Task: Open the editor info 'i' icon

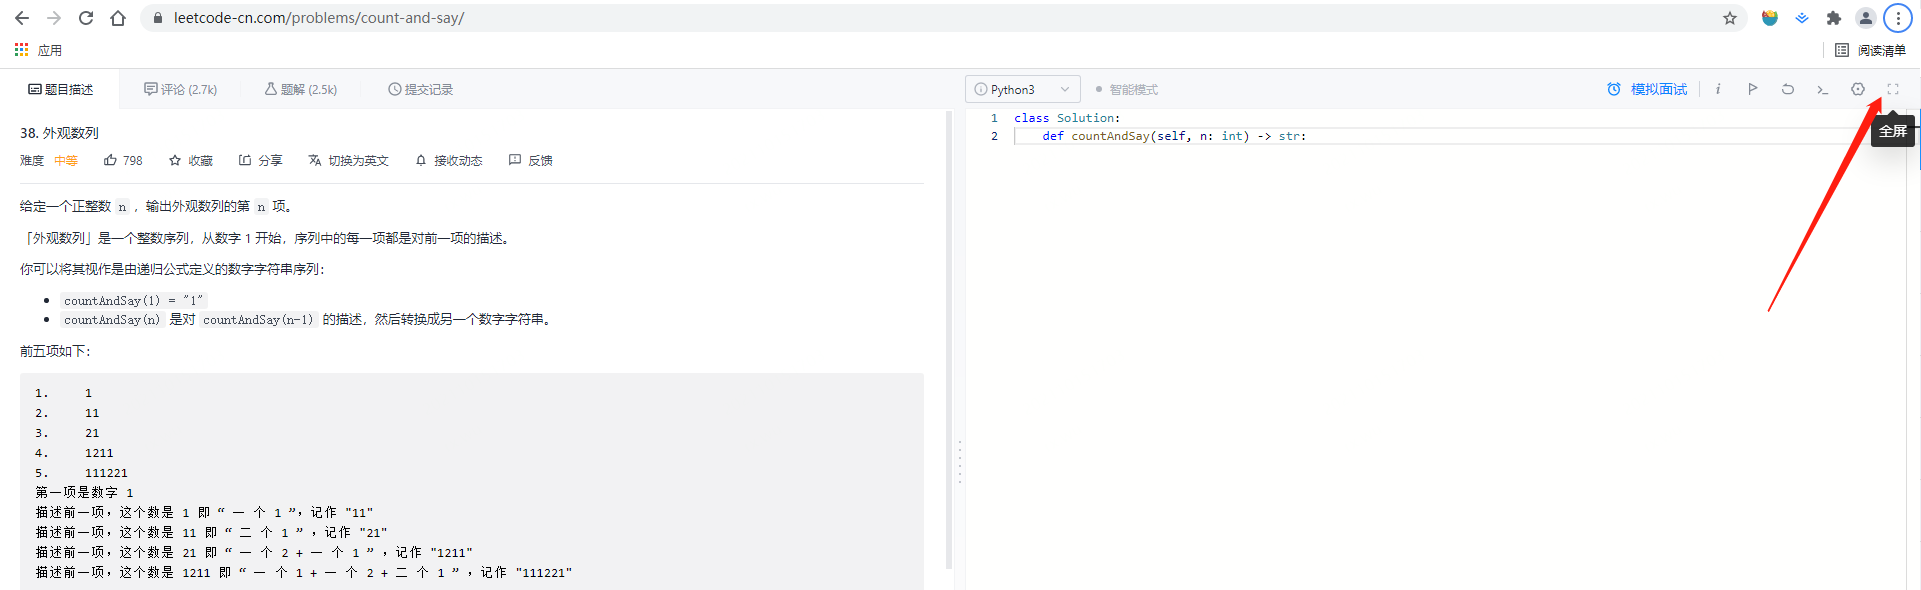Action: (1718, 89)
